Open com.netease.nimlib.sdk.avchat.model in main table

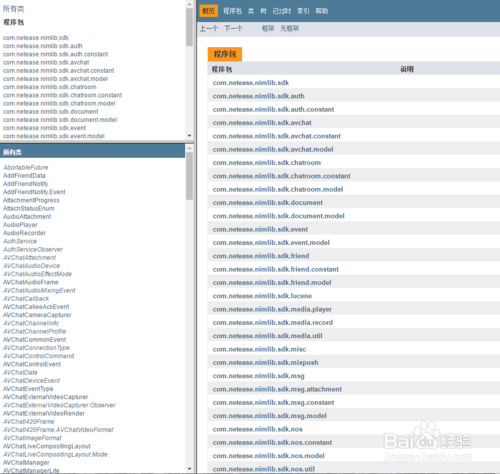click(x=273, y=149)
